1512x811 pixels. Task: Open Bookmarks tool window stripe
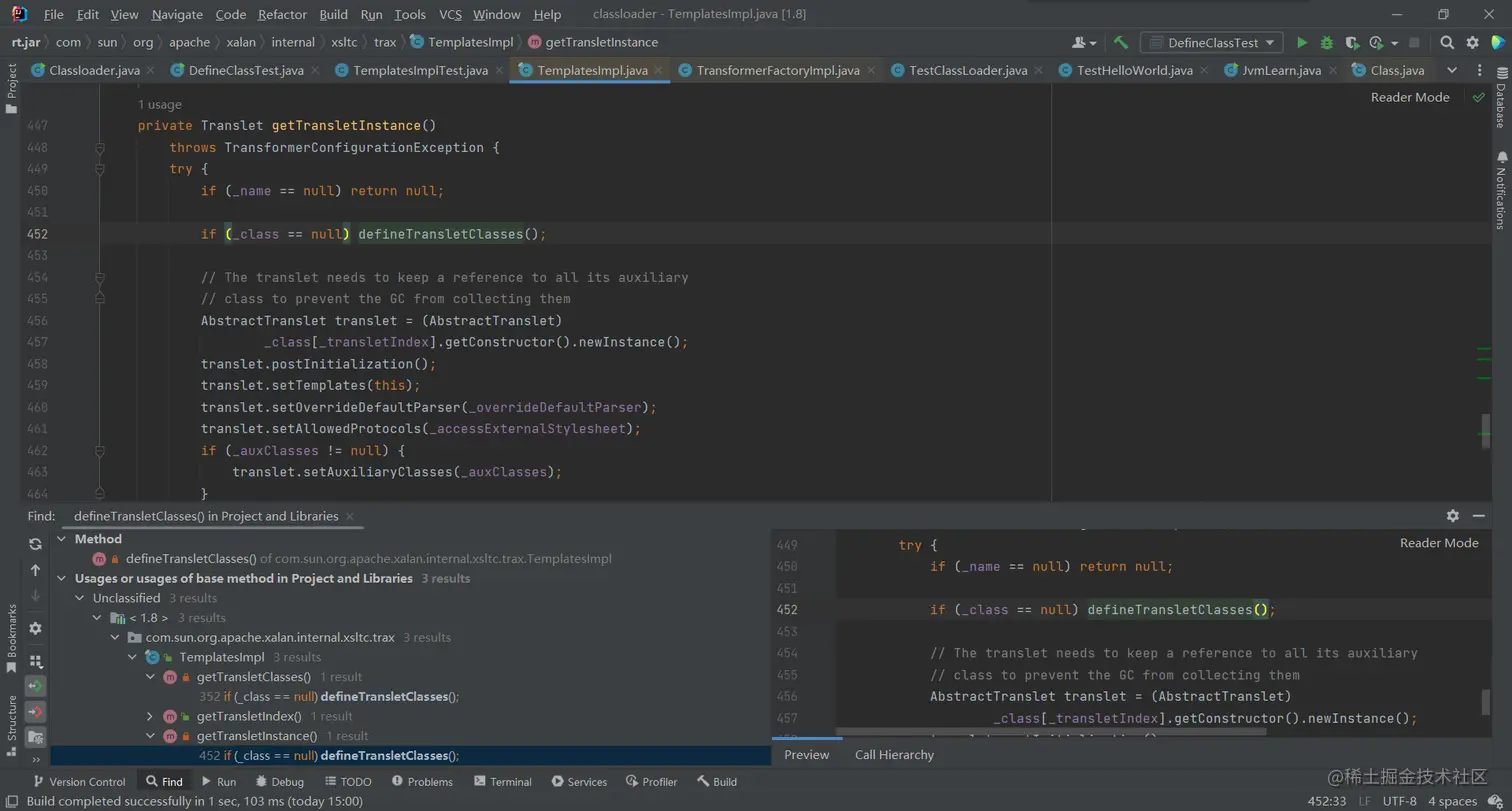click(x=11, y=639)
